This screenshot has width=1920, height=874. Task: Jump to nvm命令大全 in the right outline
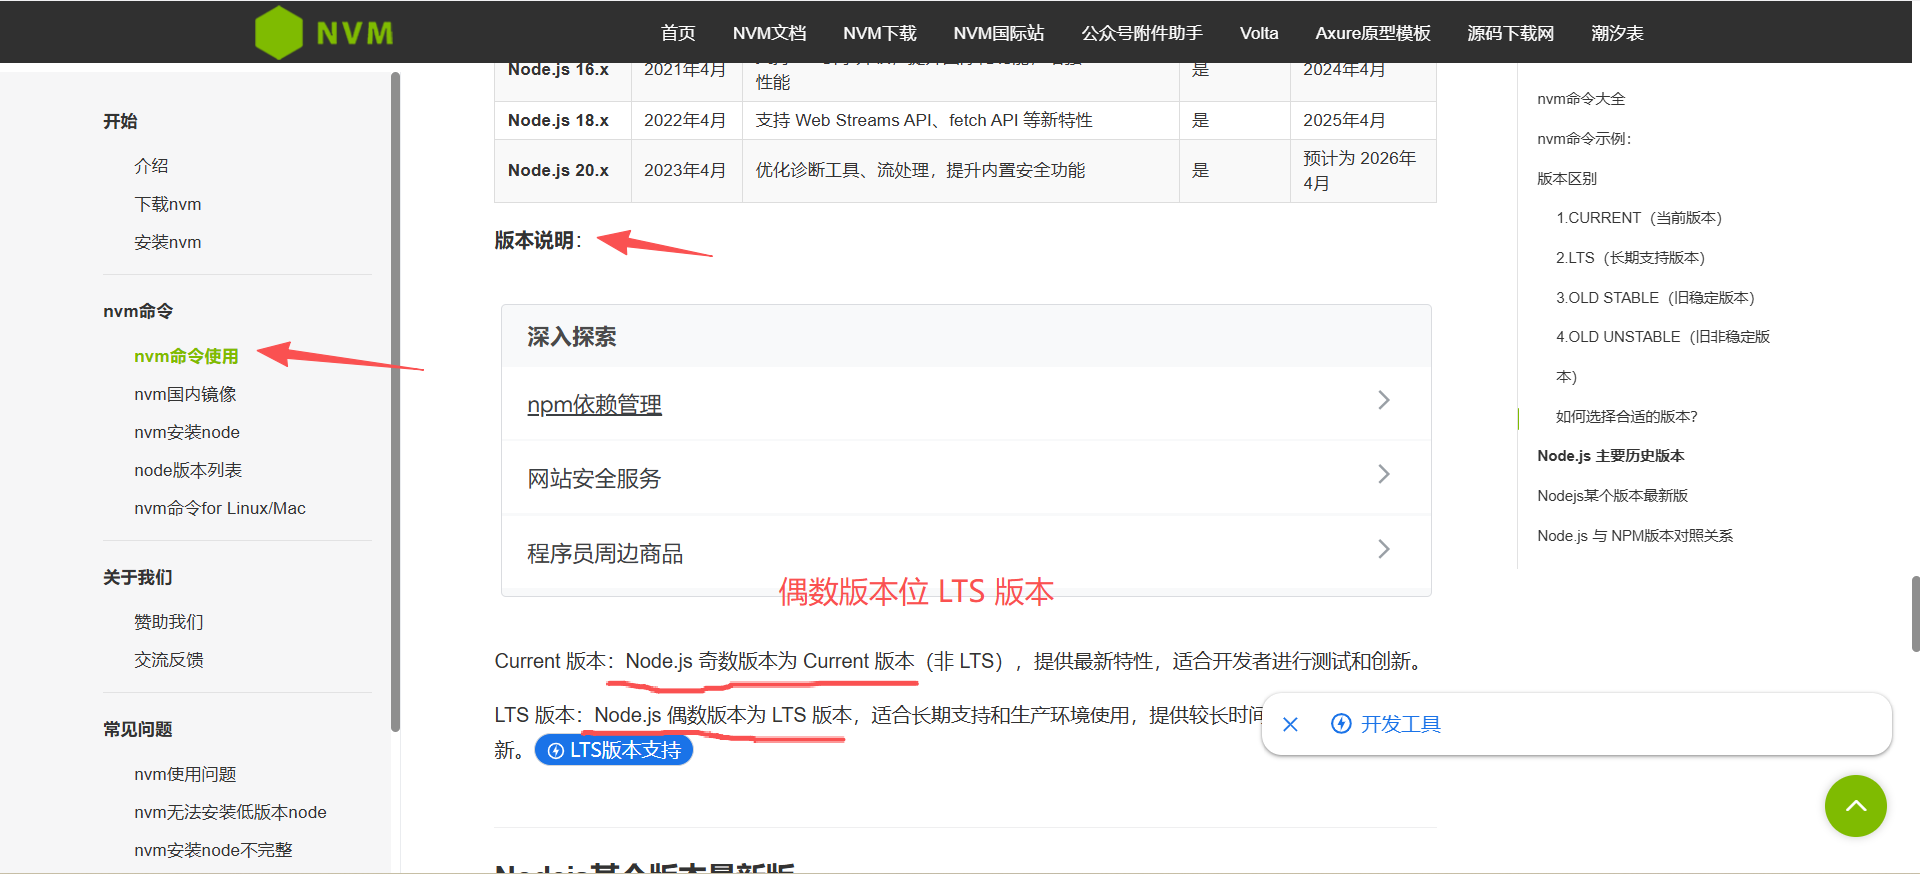(x=1581, y=99)
